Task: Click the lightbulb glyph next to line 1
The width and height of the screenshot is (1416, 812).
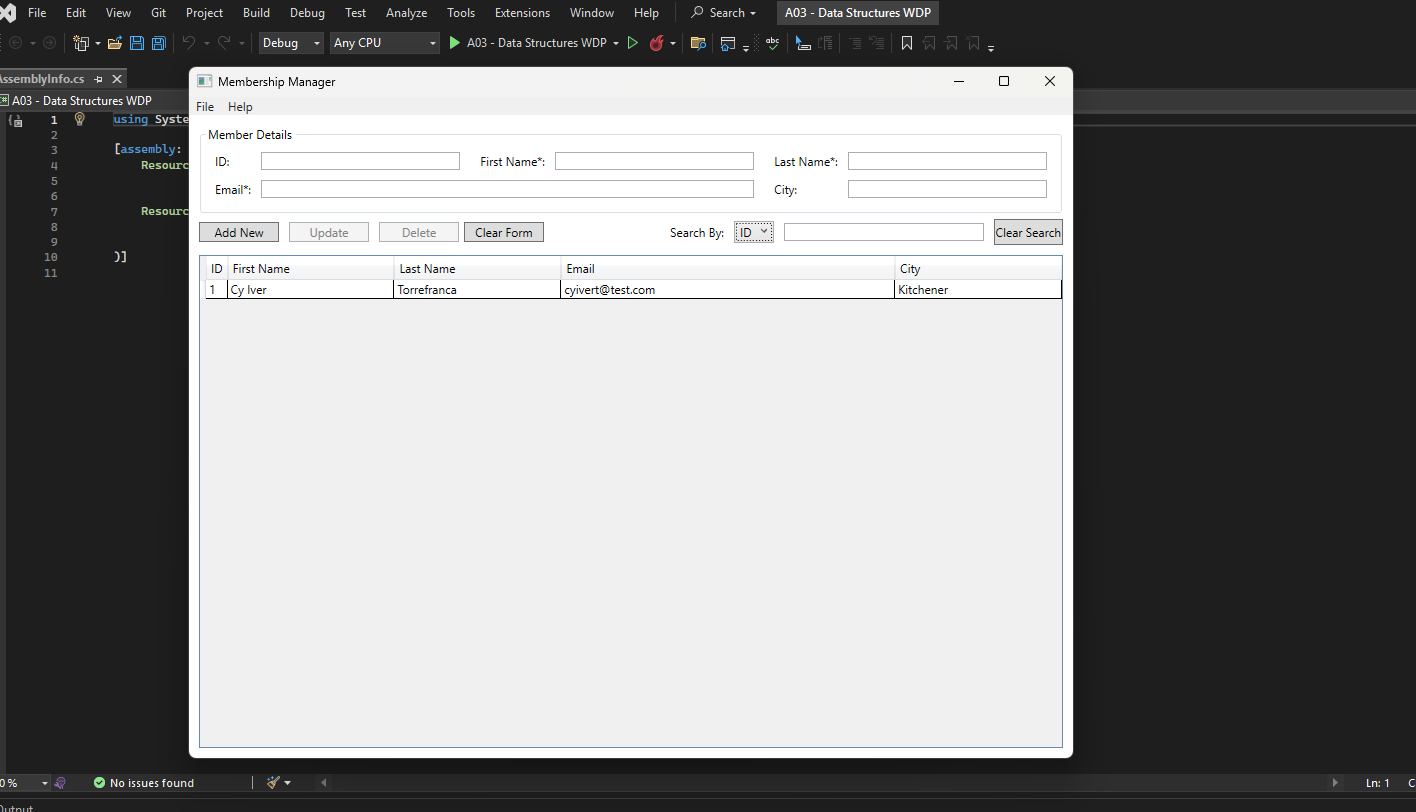Action: point(79,119)
